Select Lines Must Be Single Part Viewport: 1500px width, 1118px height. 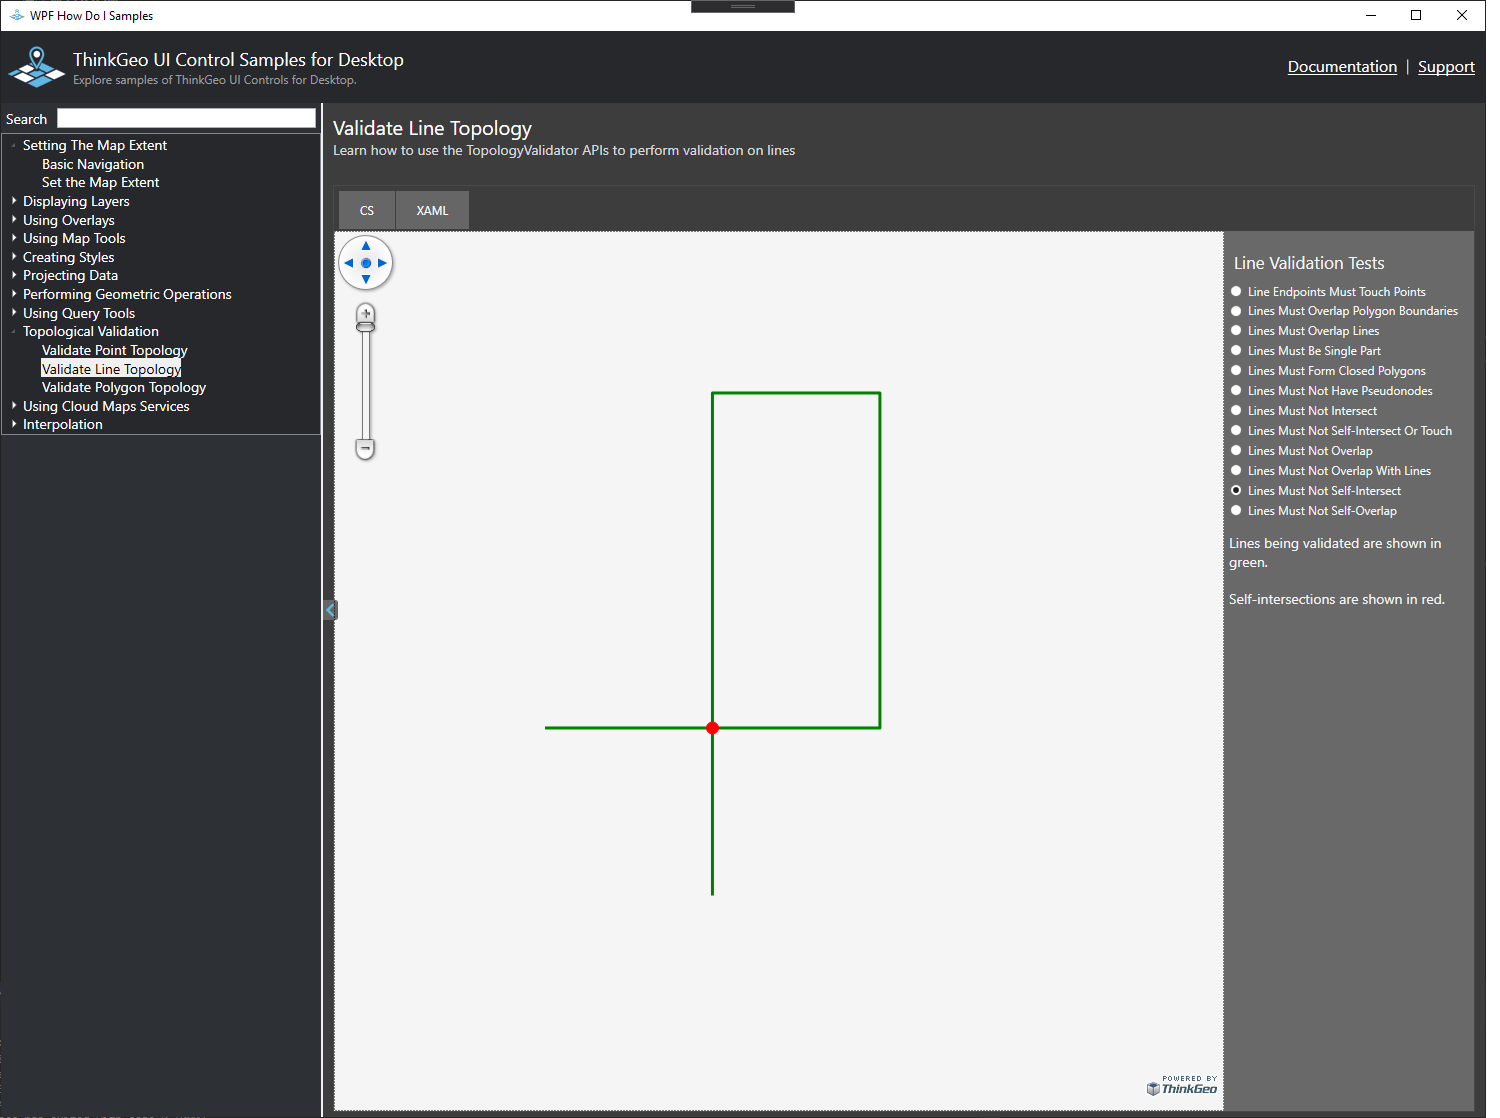[x=1306, y=351]
